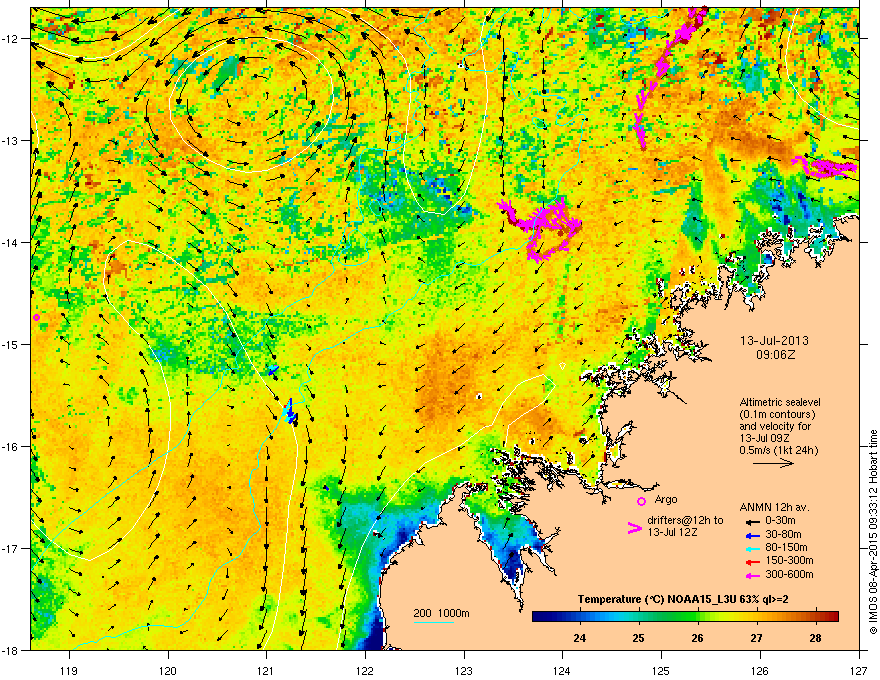Click the '80-150m' depth label
Image resolution: width=880 pixels, height=680 pixels.
pyautogui.click(x=786, y=548)
